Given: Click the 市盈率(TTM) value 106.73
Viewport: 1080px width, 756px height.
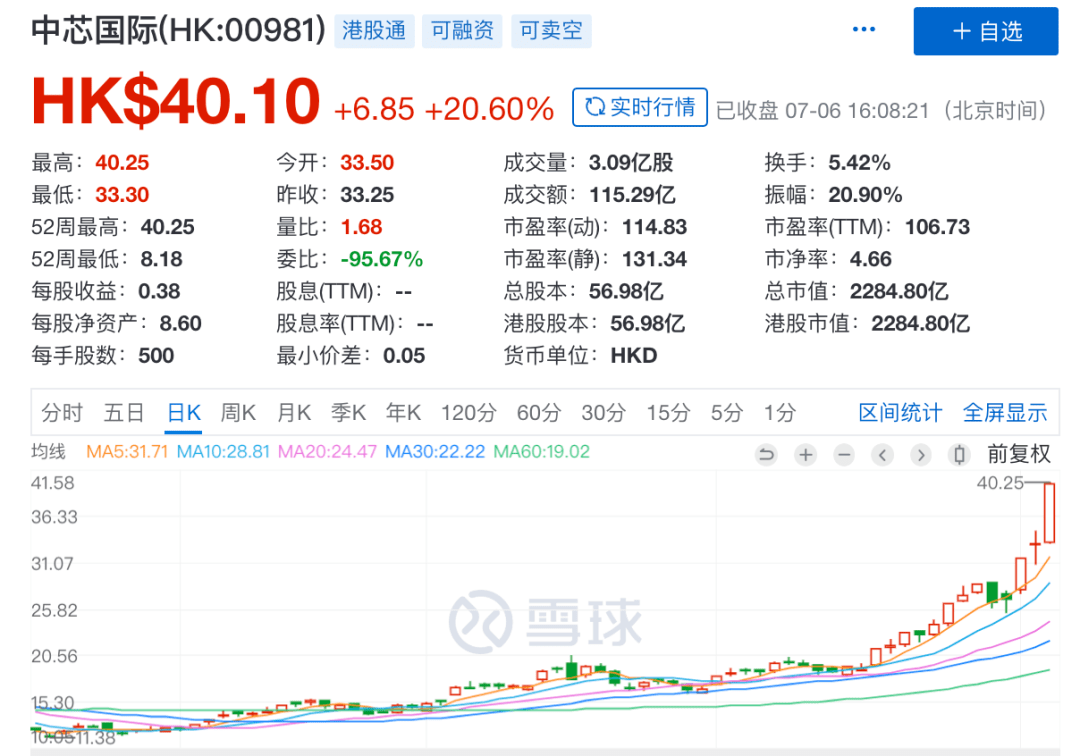Looking at the screenshot, I should click(x=937, y=227).
